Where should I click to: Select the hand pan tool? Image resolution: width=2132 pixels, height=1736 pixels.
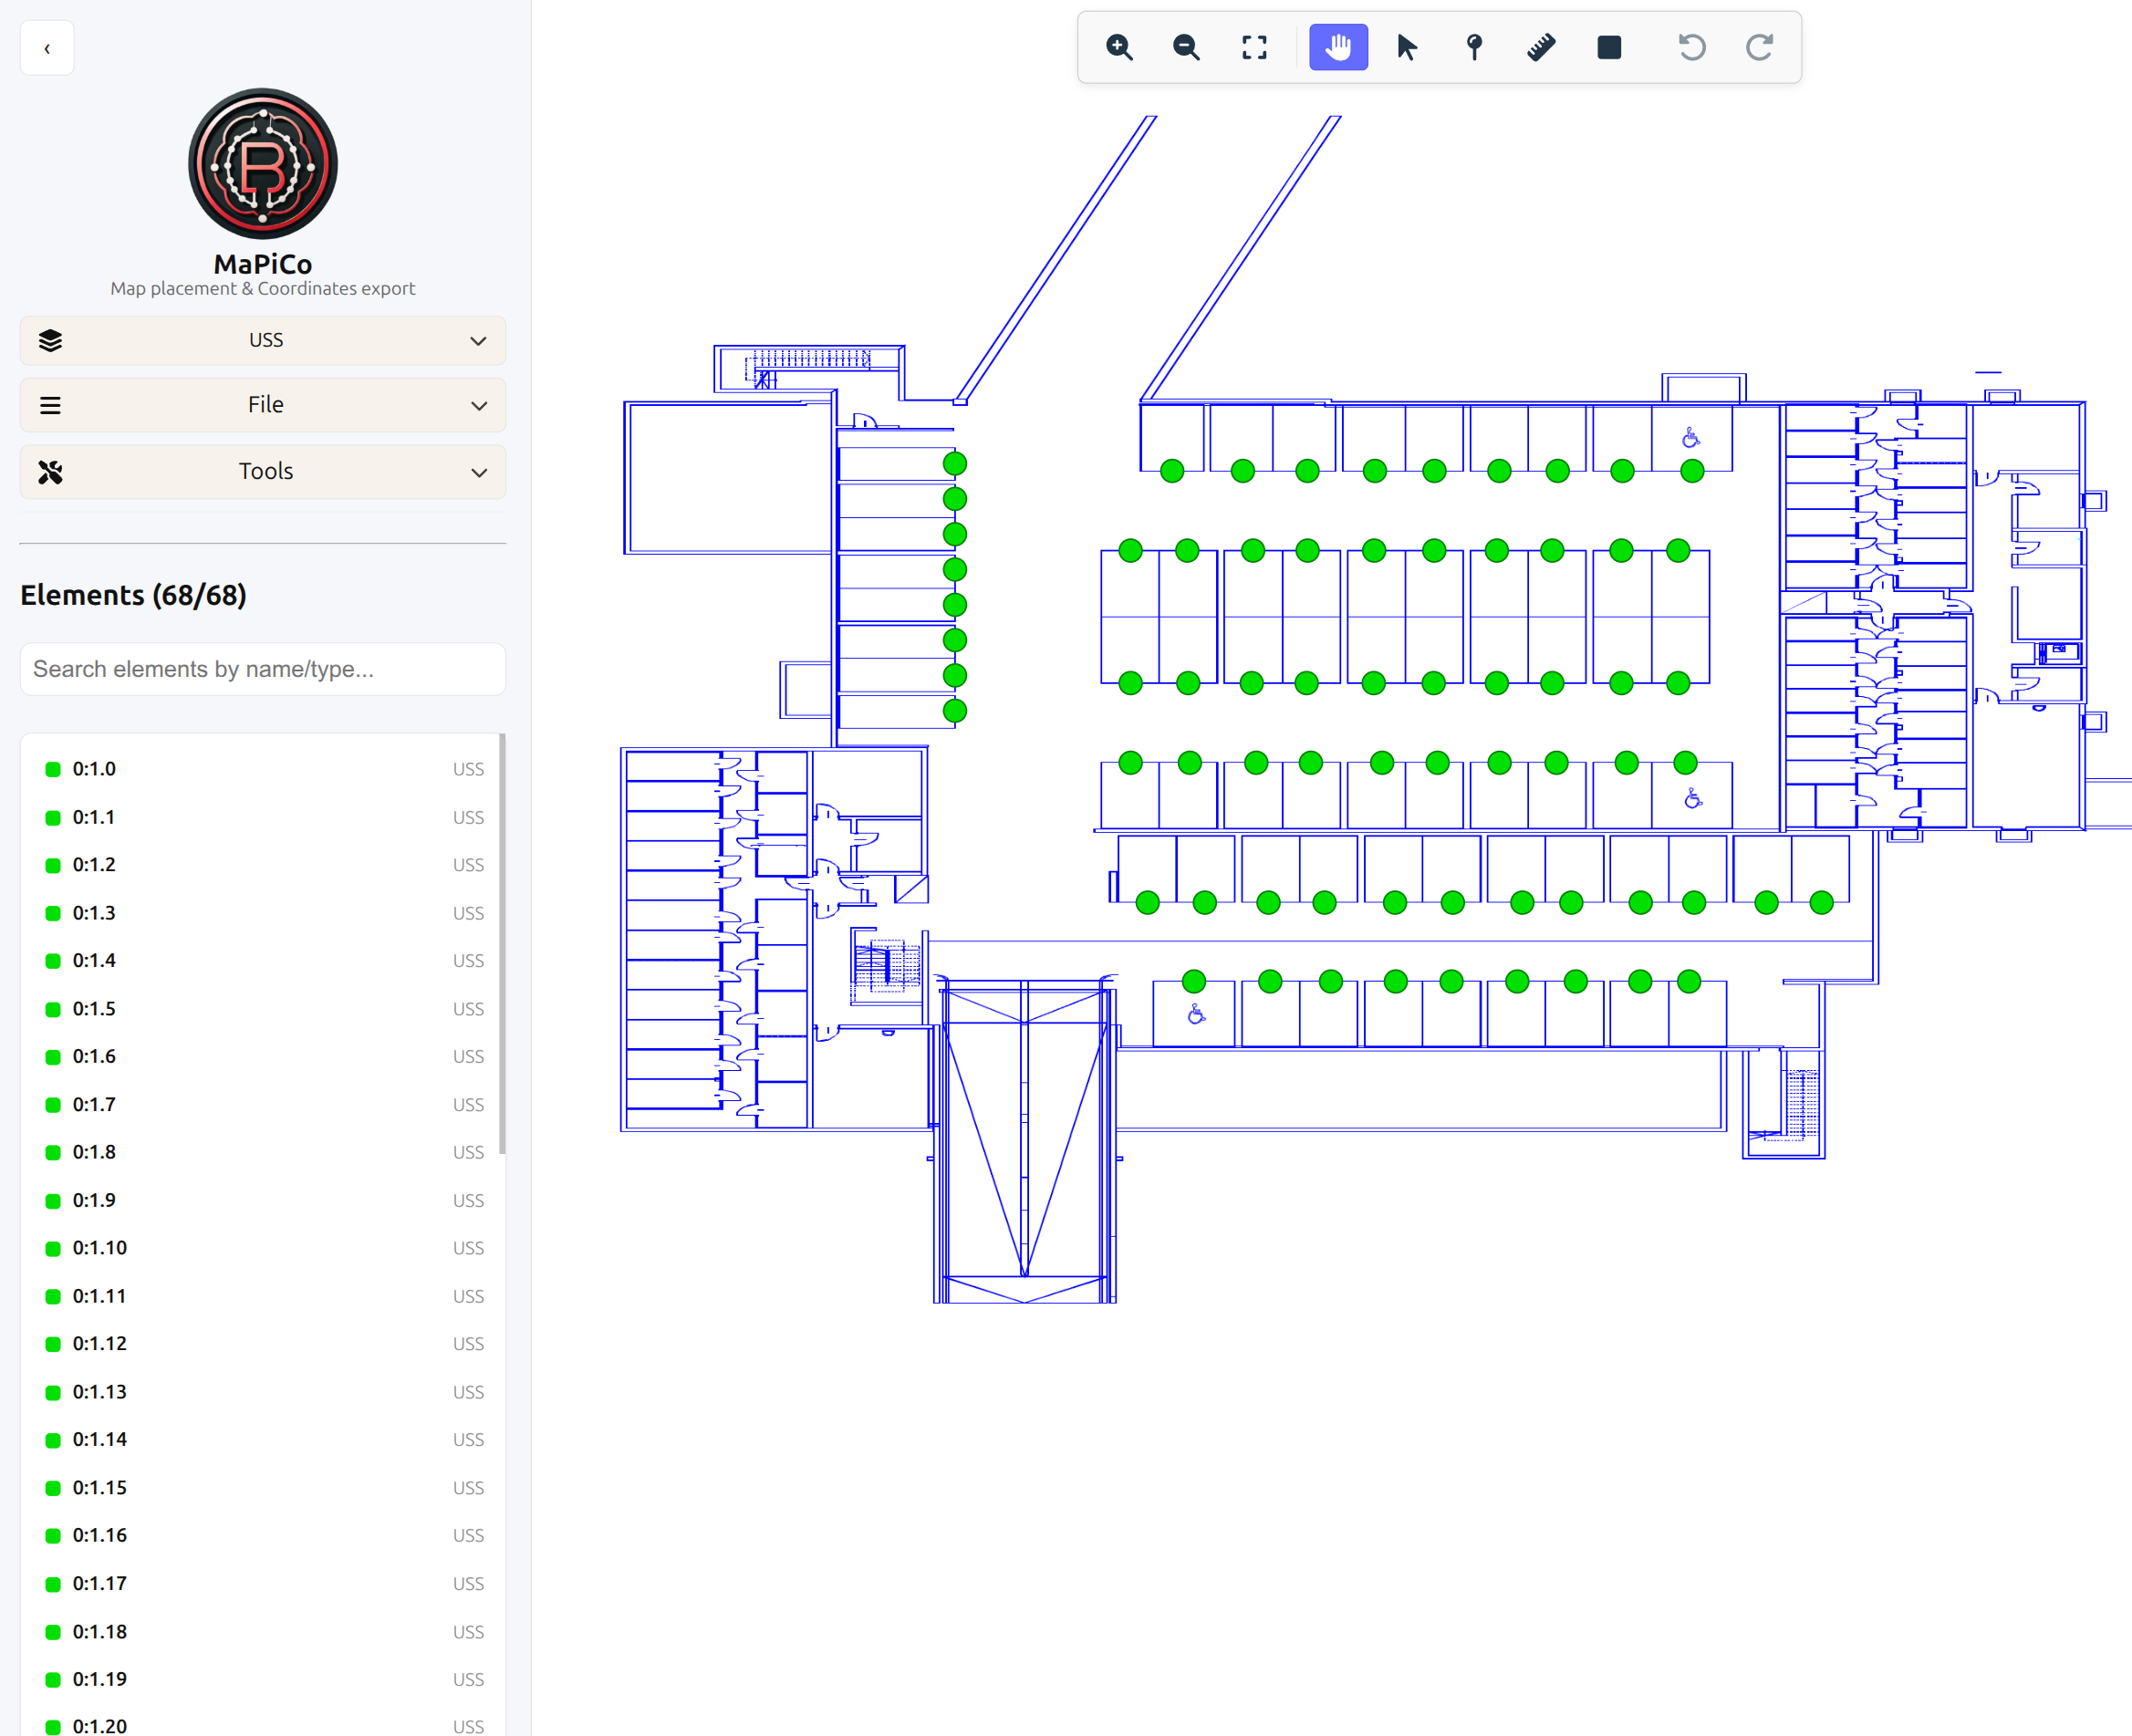click(x=1338, y=47)
